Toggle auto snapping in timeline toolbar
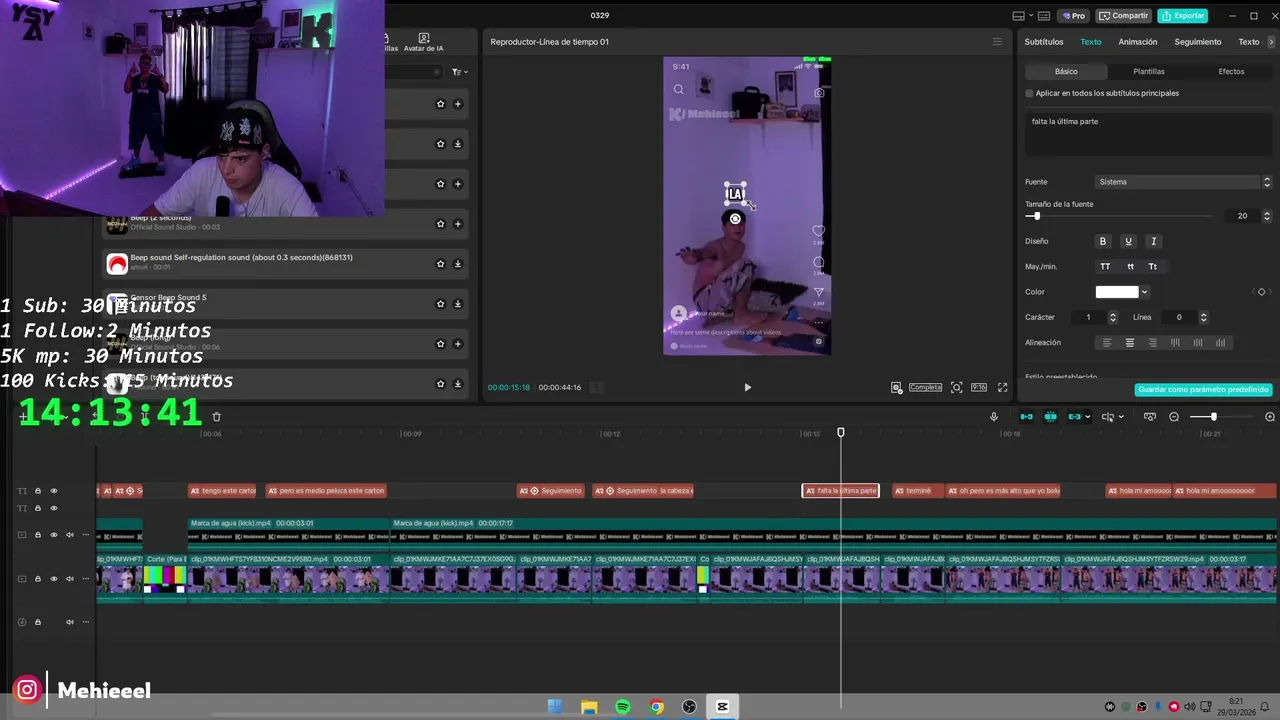Viewport: 1280px width, 720px height. click(1050, 417)
